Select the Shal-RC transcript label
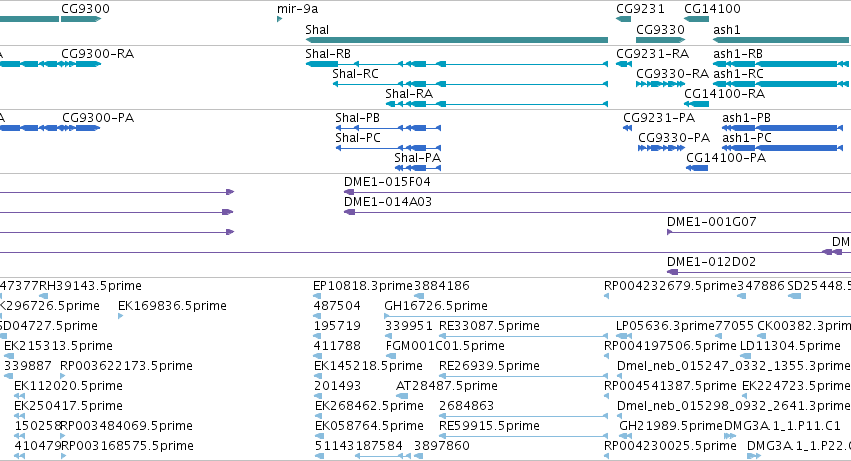This screenshot has height=461, width=851. tap(355, 74)
